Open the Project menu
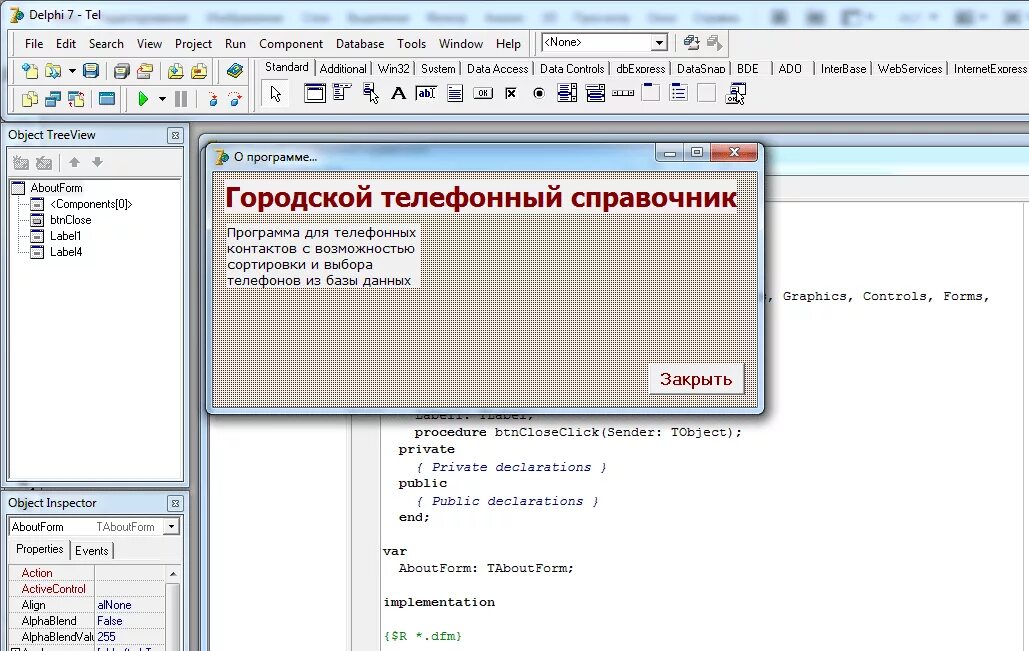 tap(193, 43)
